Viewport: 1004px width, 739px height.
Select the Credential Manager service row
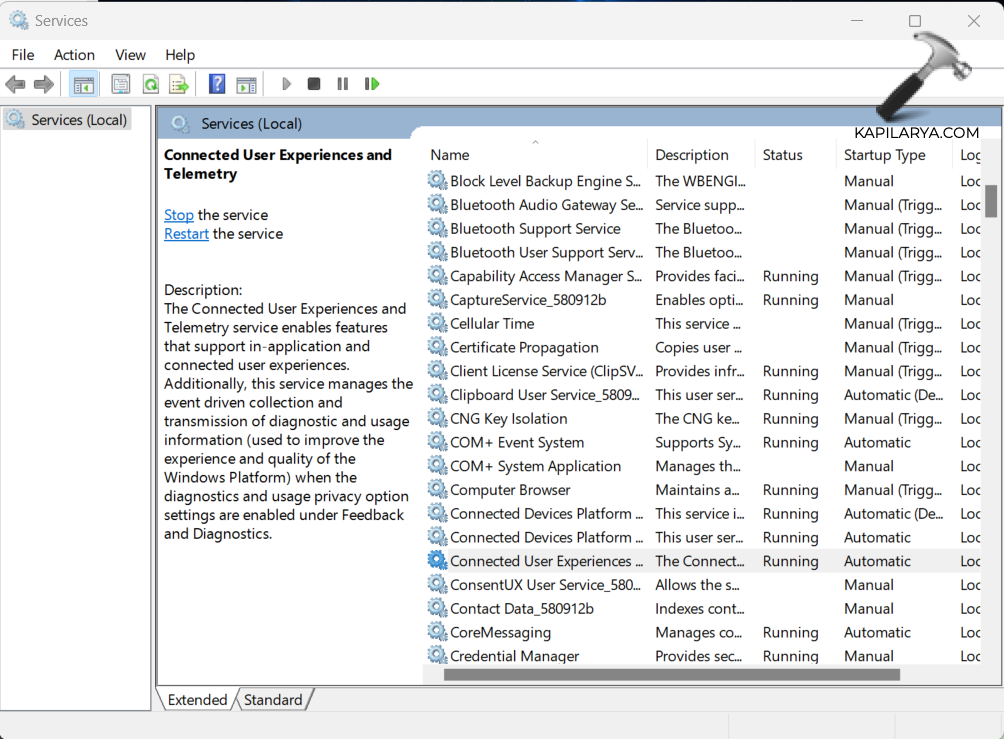514,656
